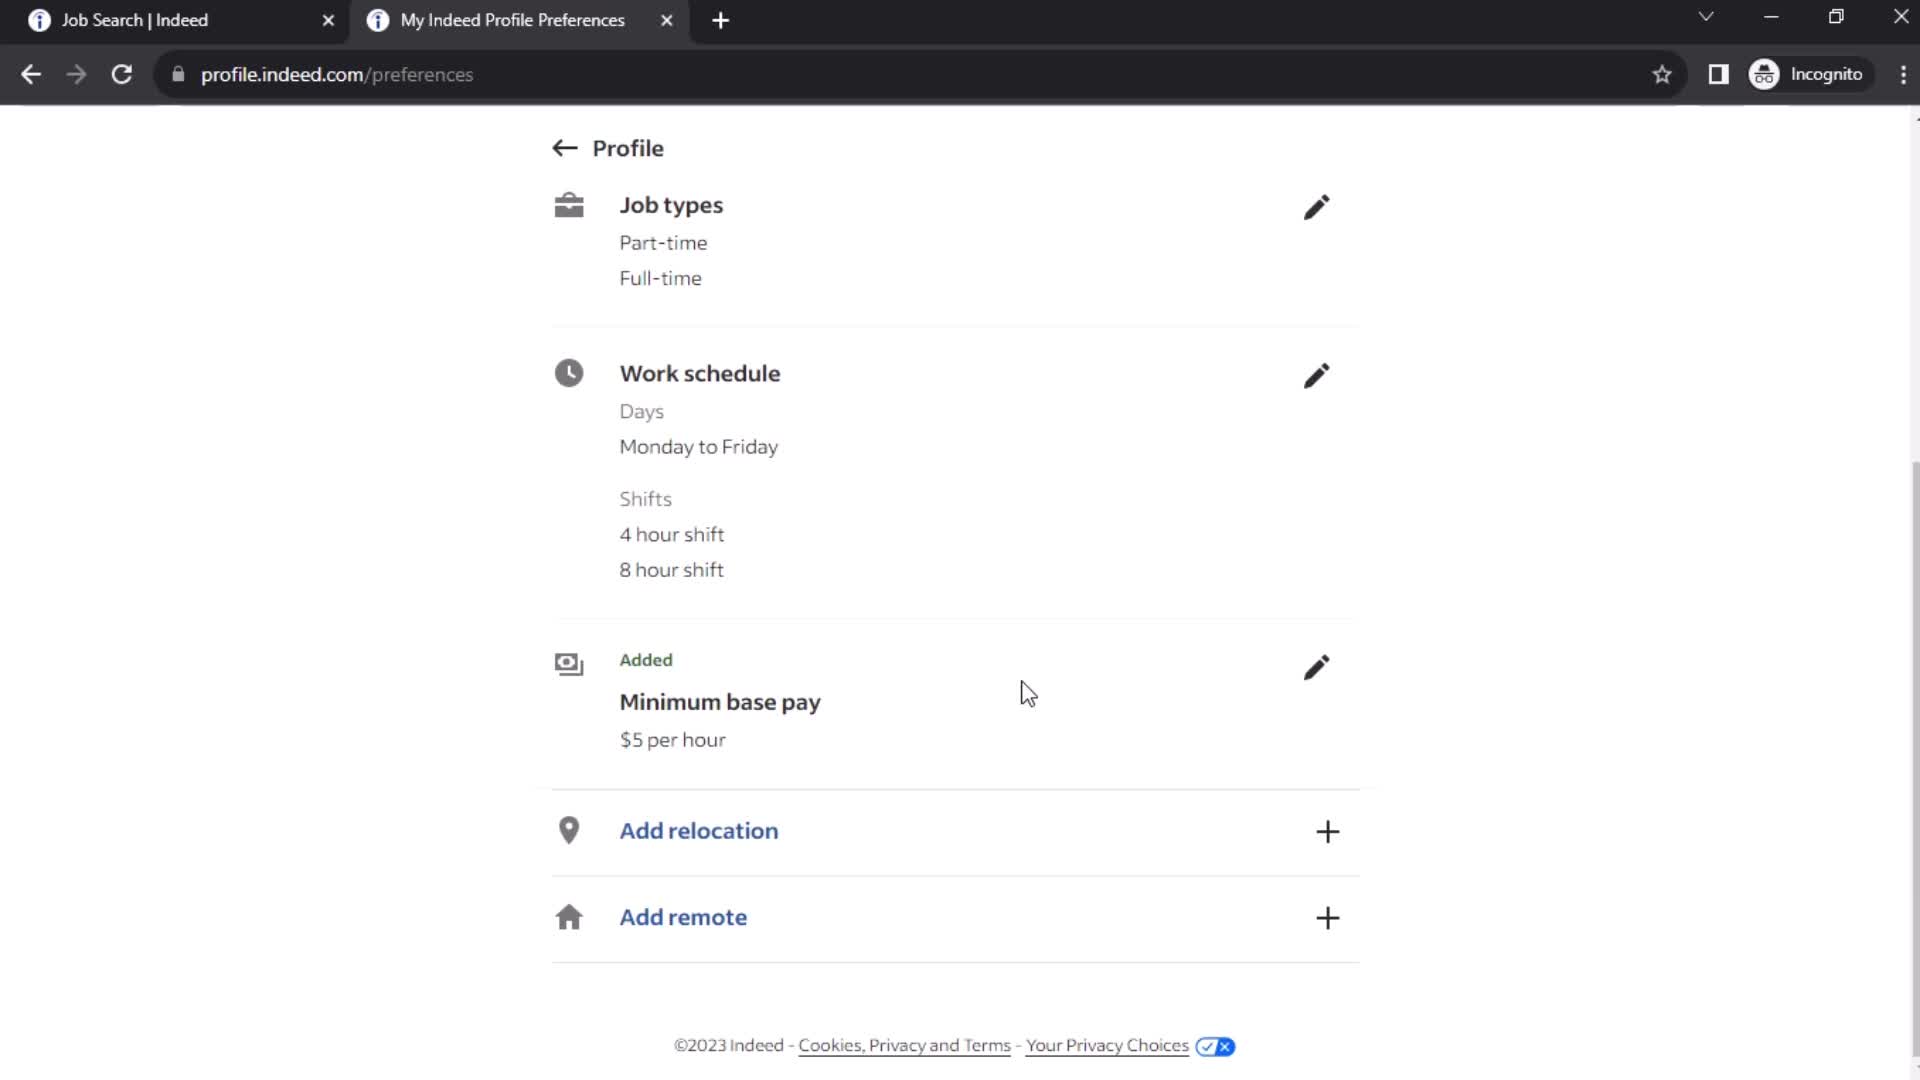Click the location pin relocation icon

(568, 829)
